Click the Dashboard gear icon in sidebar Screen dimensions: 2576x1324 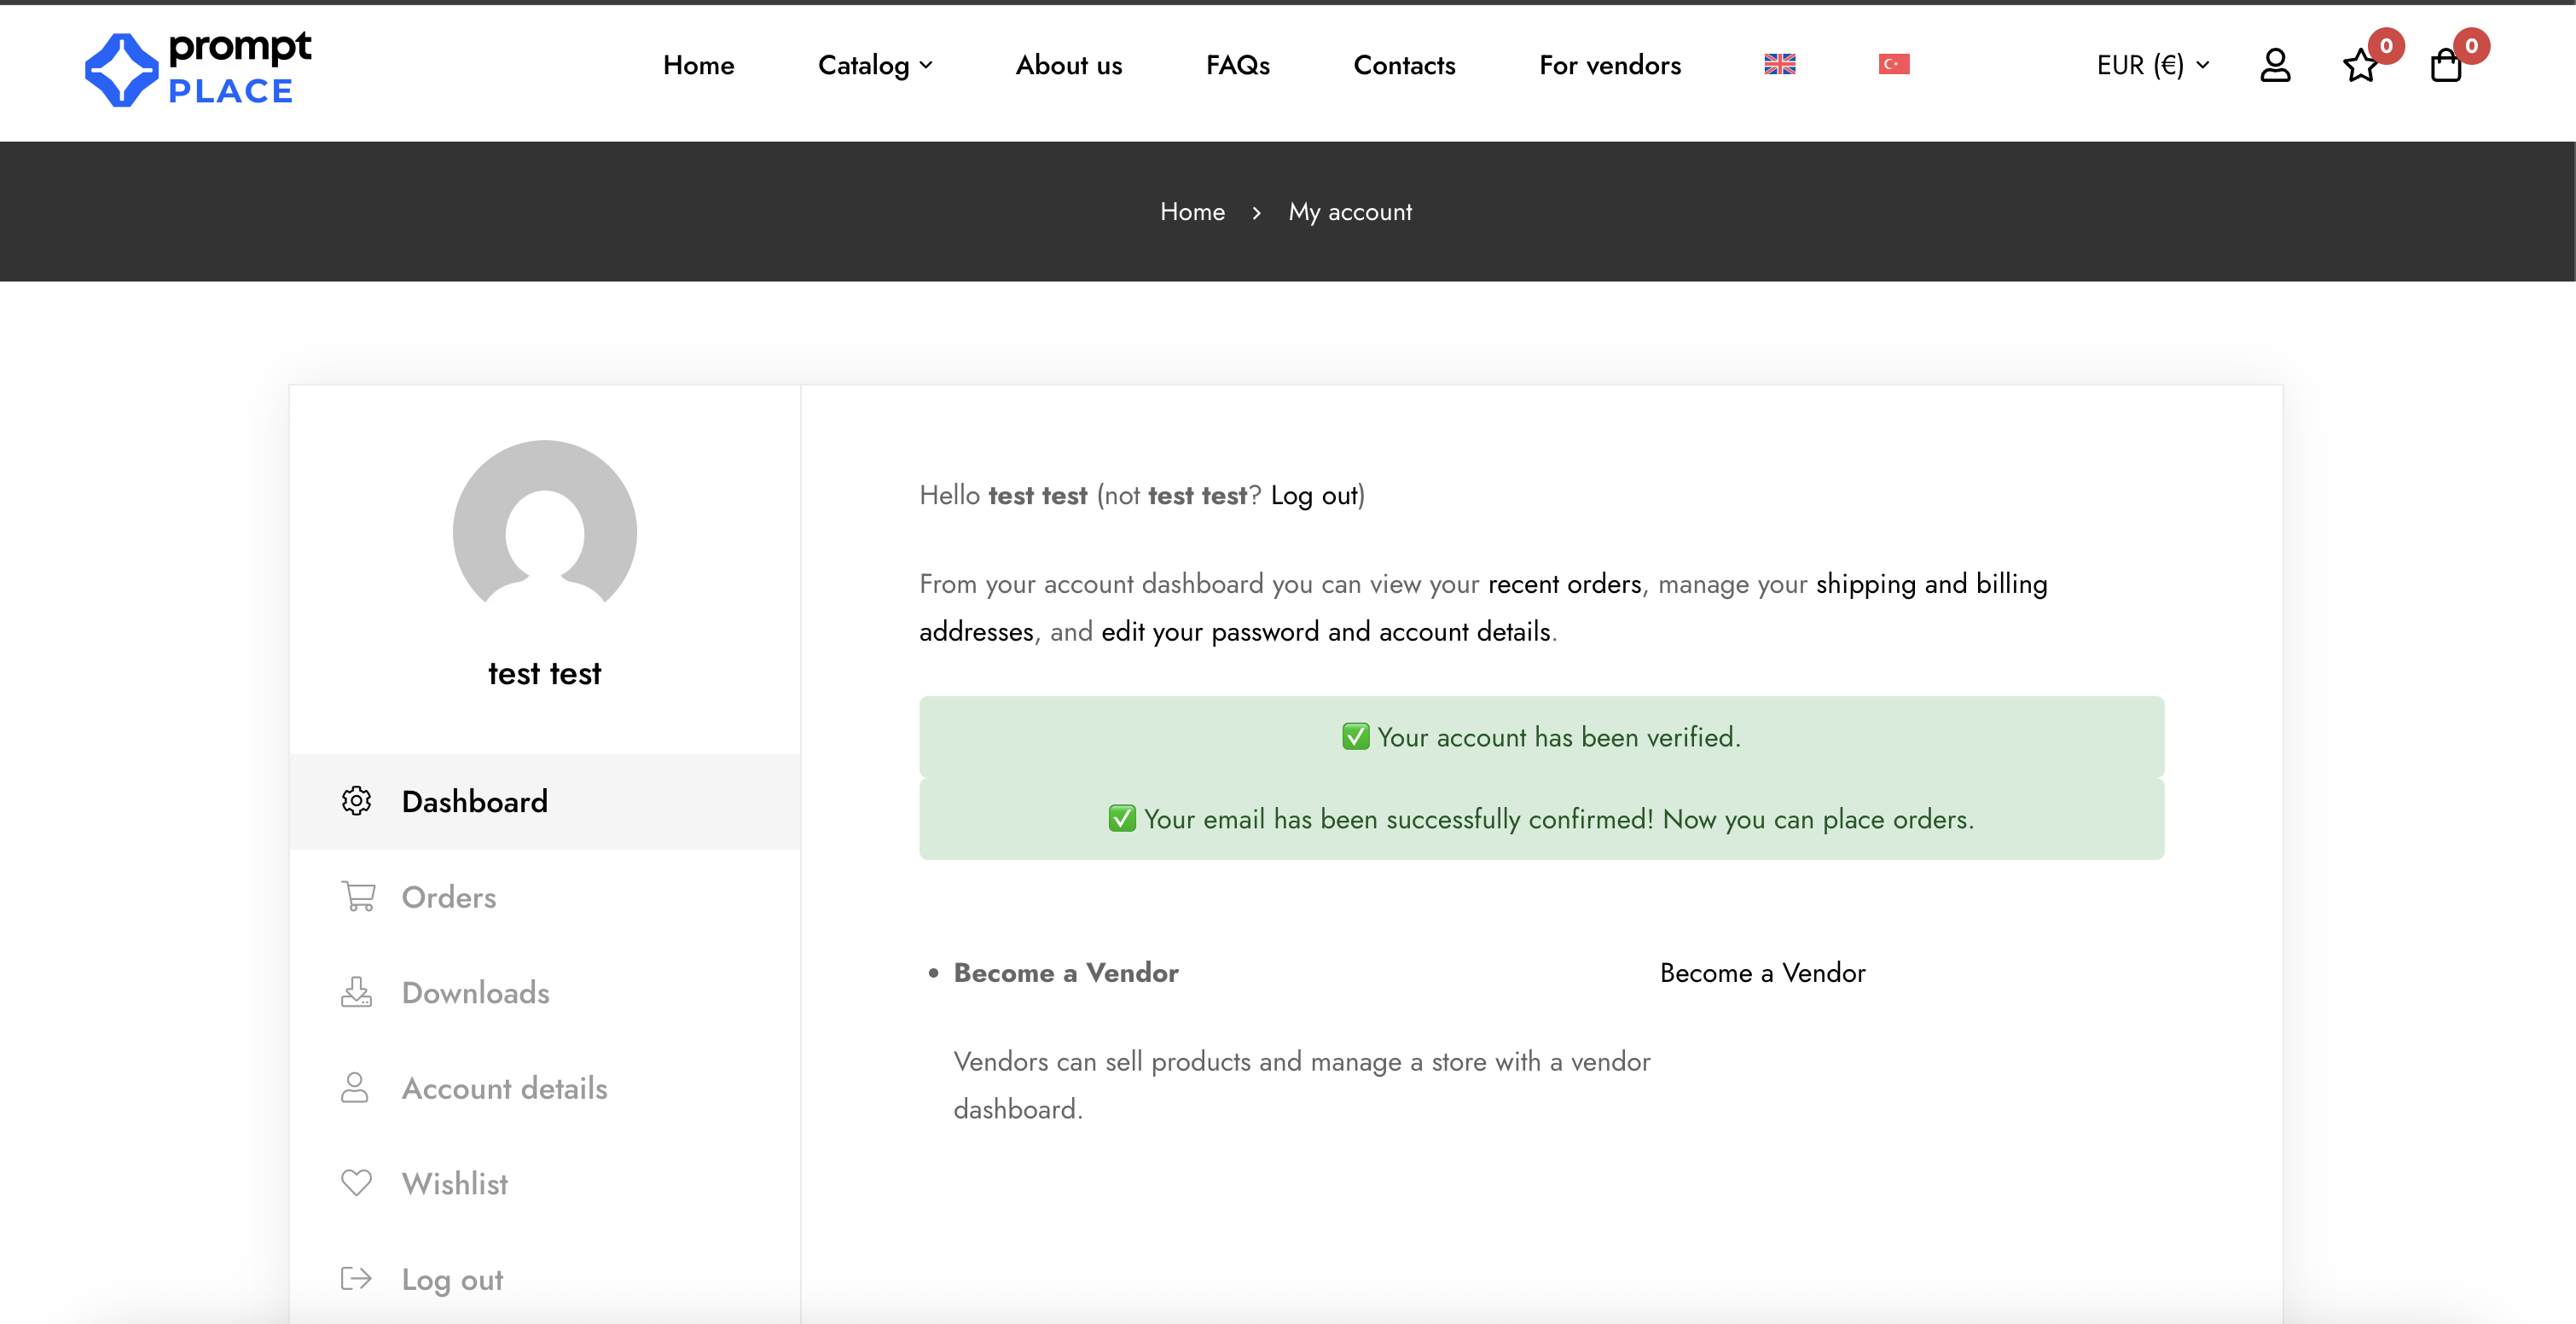356,800
